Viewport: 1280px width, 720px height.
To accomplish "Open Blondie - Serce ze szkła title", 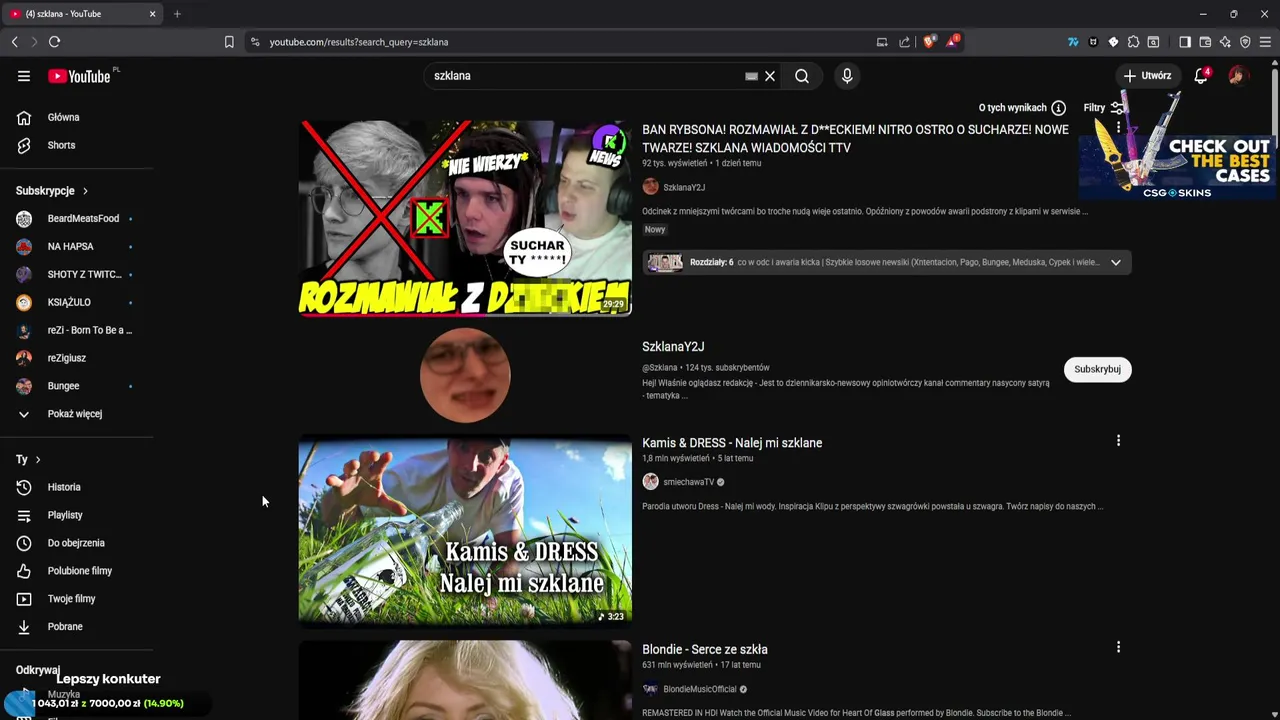I will pos(705,650).
